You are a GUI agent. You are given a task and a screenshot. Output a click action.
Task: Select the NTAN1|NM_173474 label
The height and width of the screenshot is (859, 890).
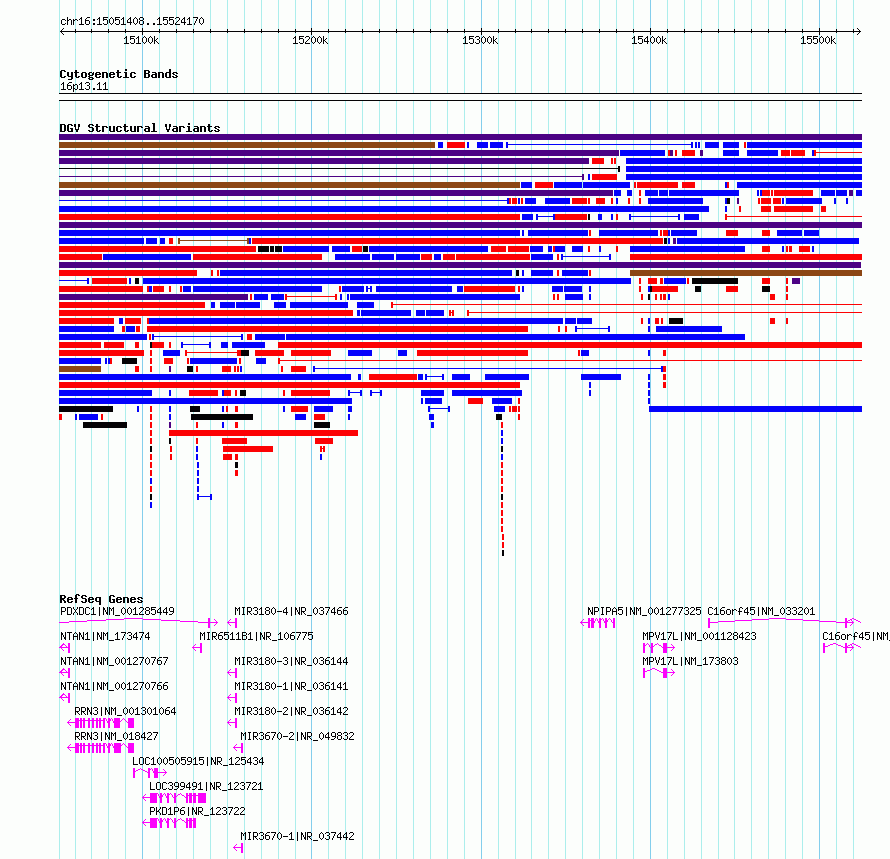(105, 636)
